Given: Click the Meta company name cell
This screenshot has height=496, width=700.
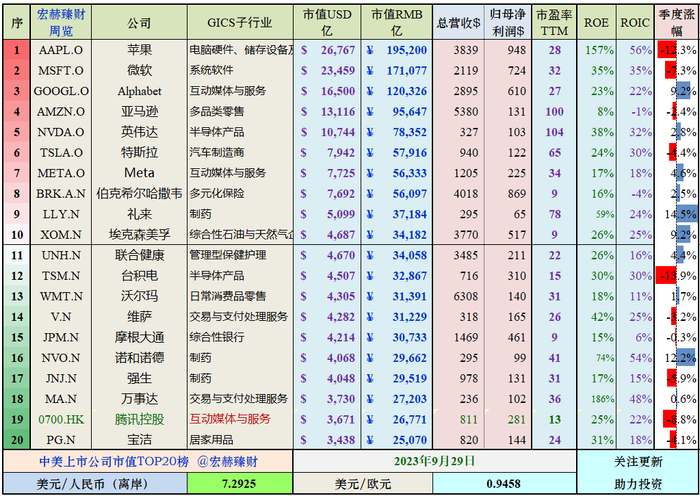Looking at the screenshot, I should (x=139, y=173).
